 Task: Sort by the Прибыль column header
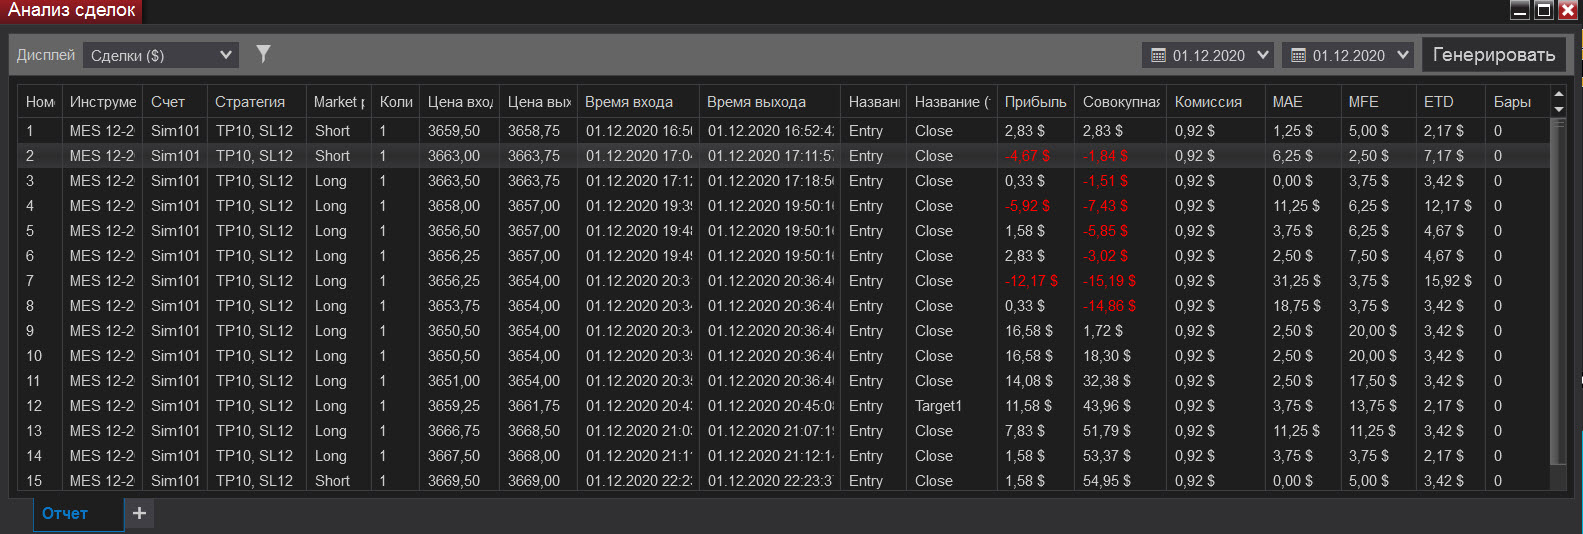tap(1035, 102)
